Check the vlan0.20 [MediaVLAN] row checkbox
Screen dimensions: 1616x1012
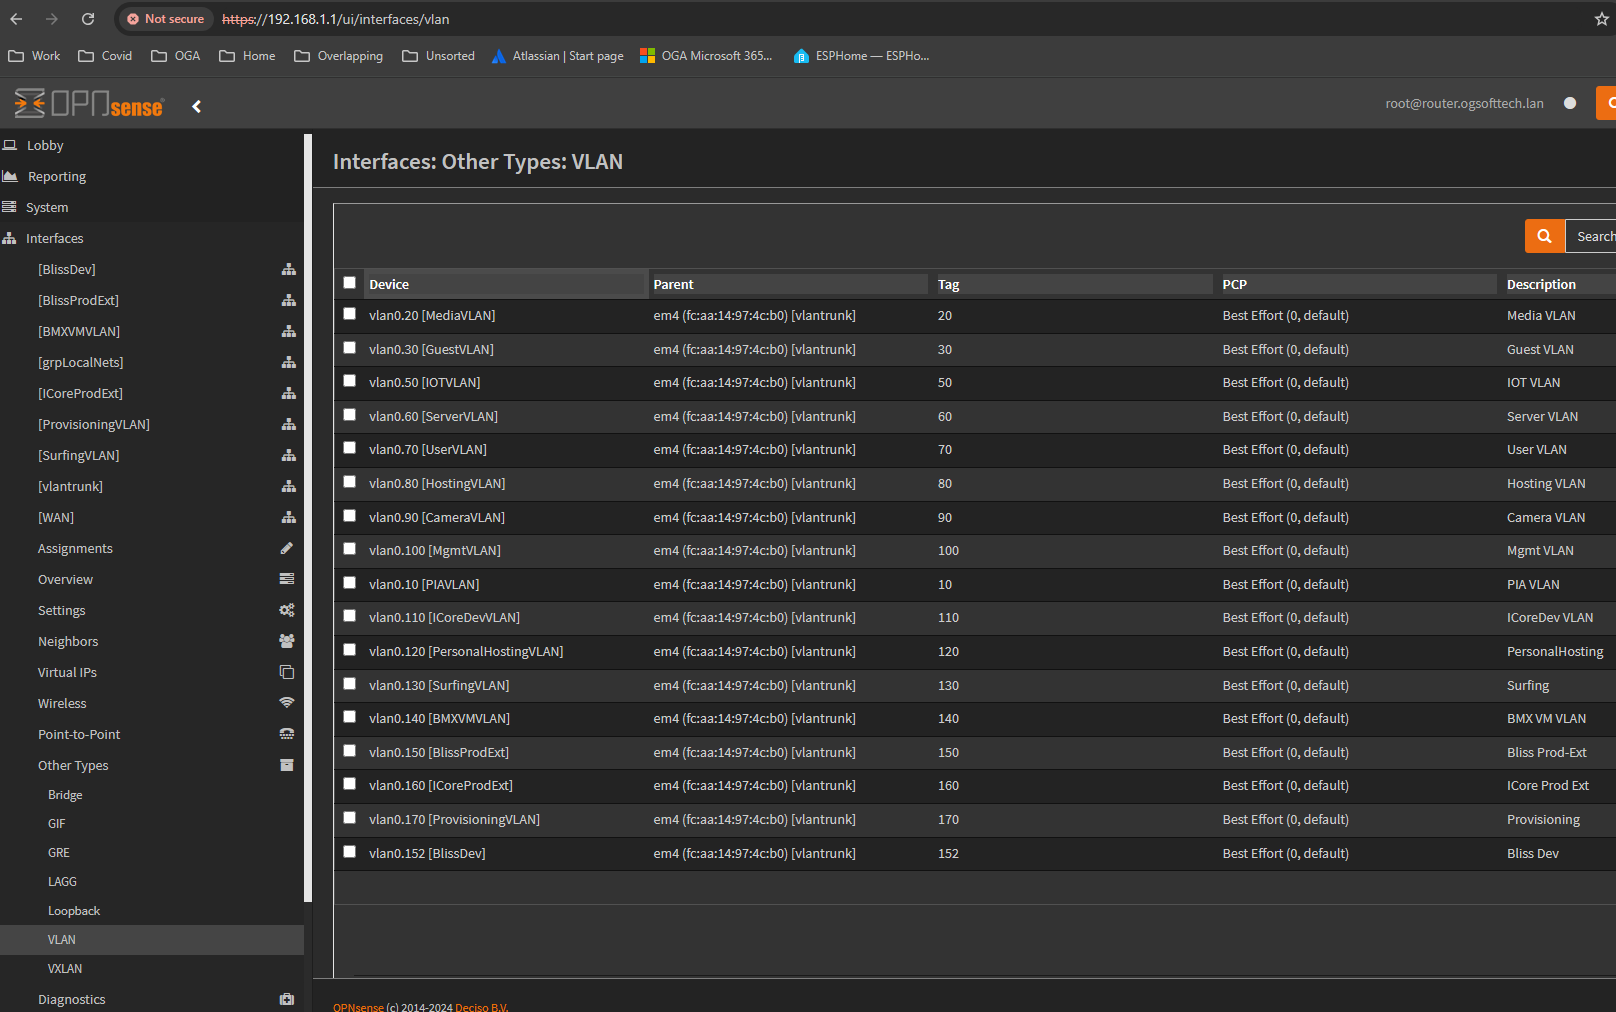pos(350,314)
